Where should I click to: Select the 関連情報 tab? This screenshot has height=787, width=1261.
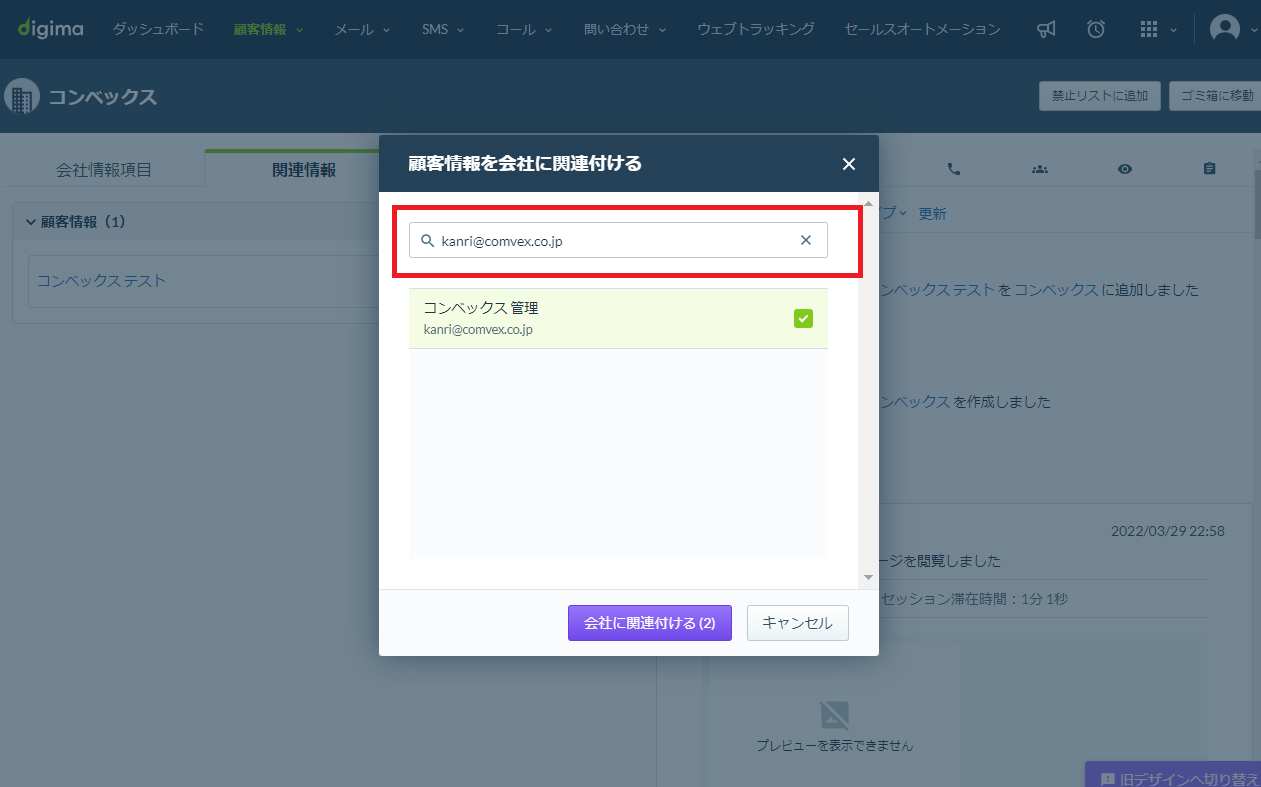[304, 169]
